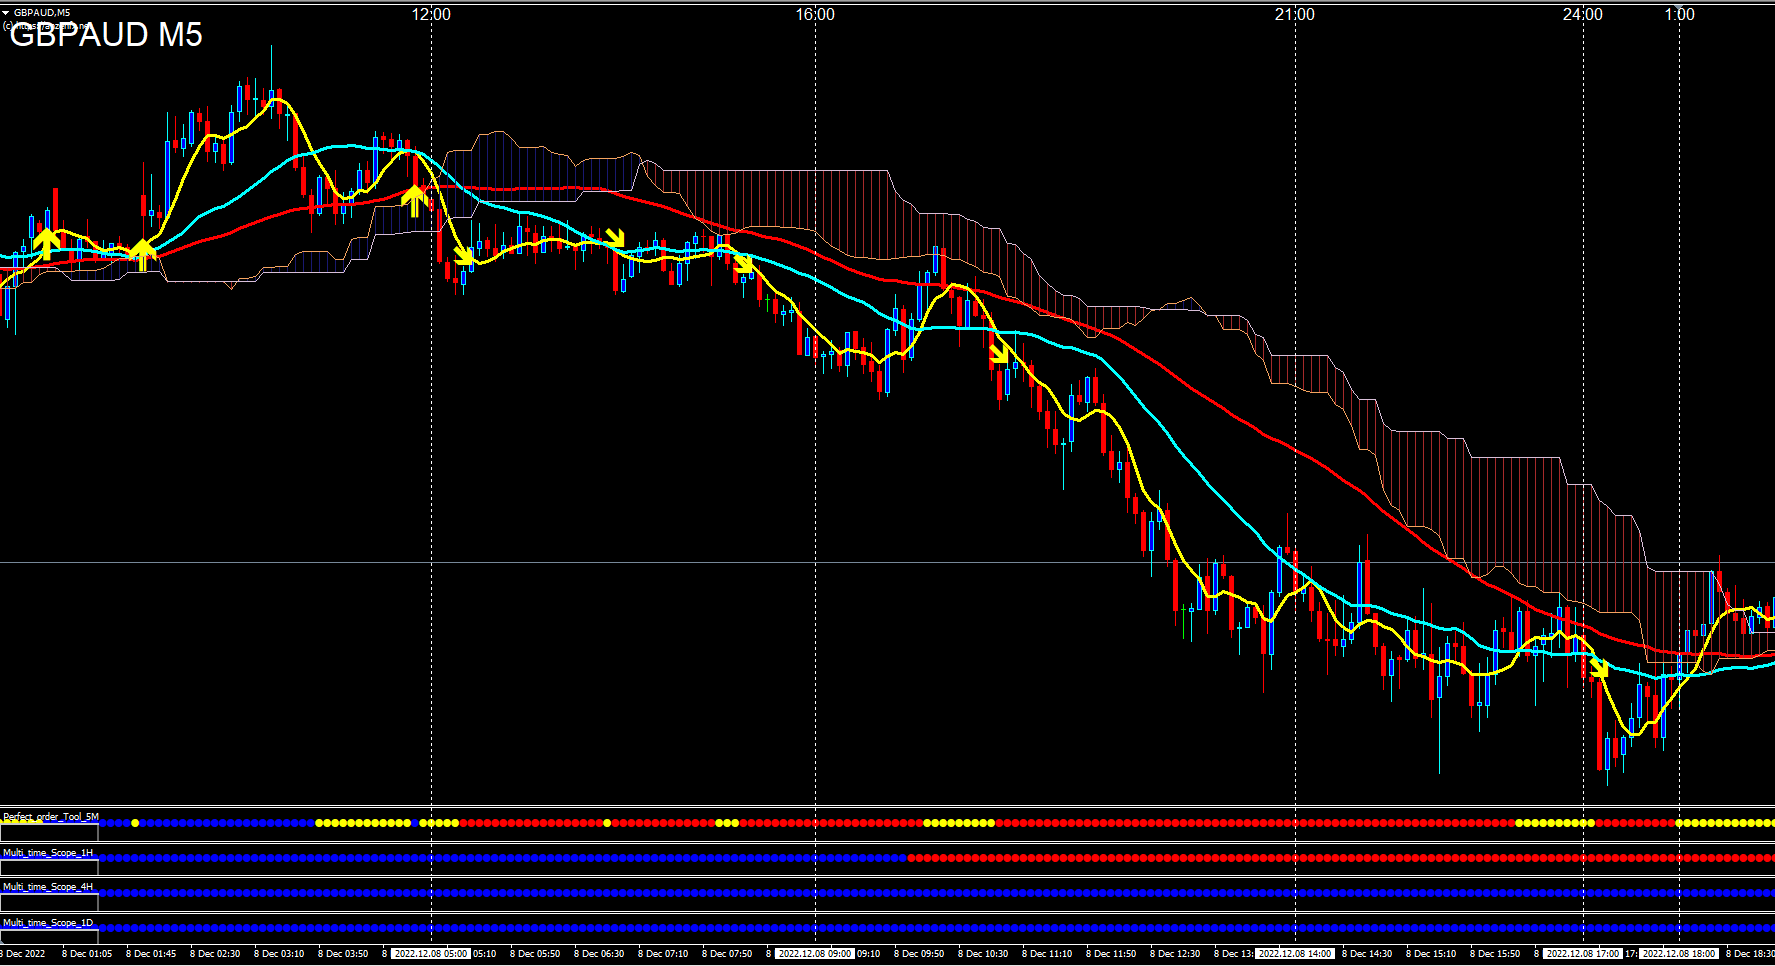Select the 21:00 vertical line label
The height and width of the screenshot is (966, 1775).
tap(1295, 14)
